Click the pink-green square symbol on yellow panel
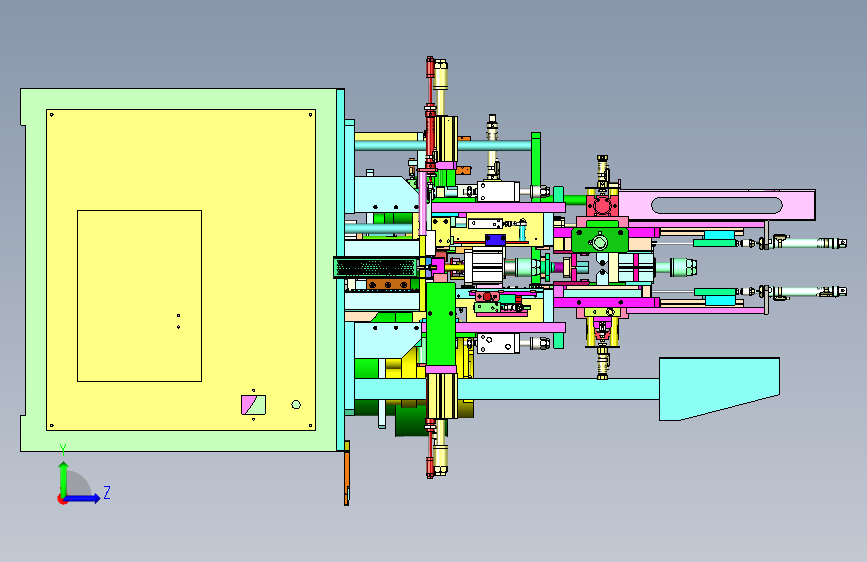The width and height of the screenshot is (867, 562). [x=253, y=405]
